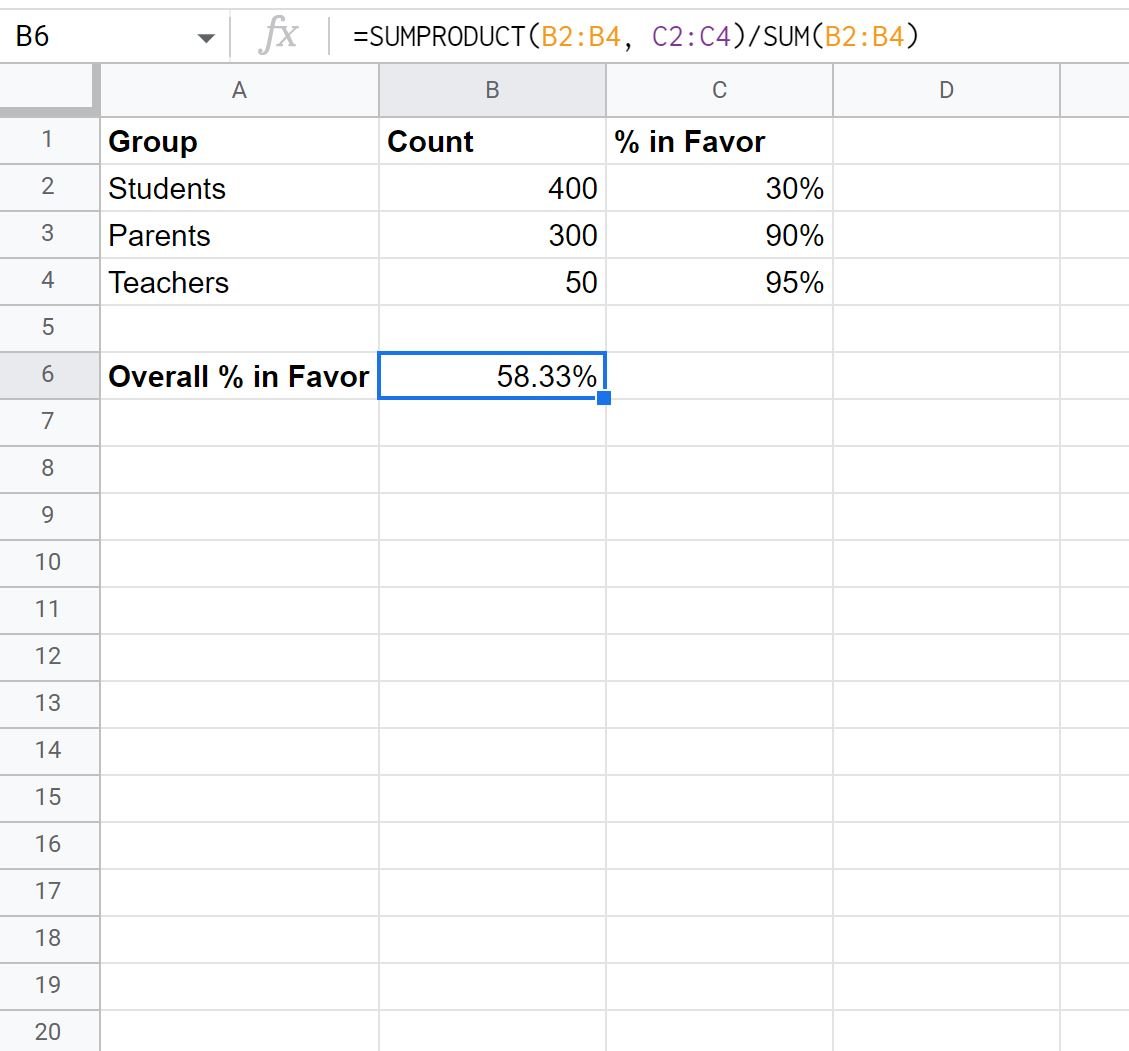Select row 10 header
1129x1051 pixels.
tap(49, 564)
